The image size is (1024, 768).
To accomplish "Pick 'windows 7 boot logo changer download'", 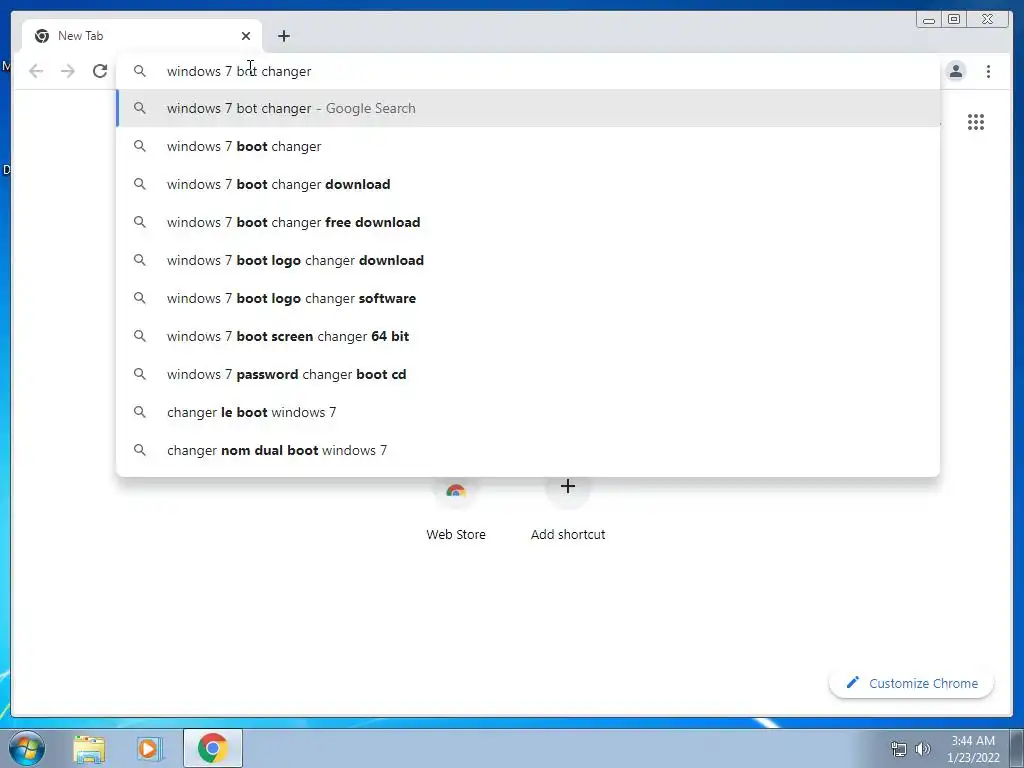I will (x=528, y=260).
